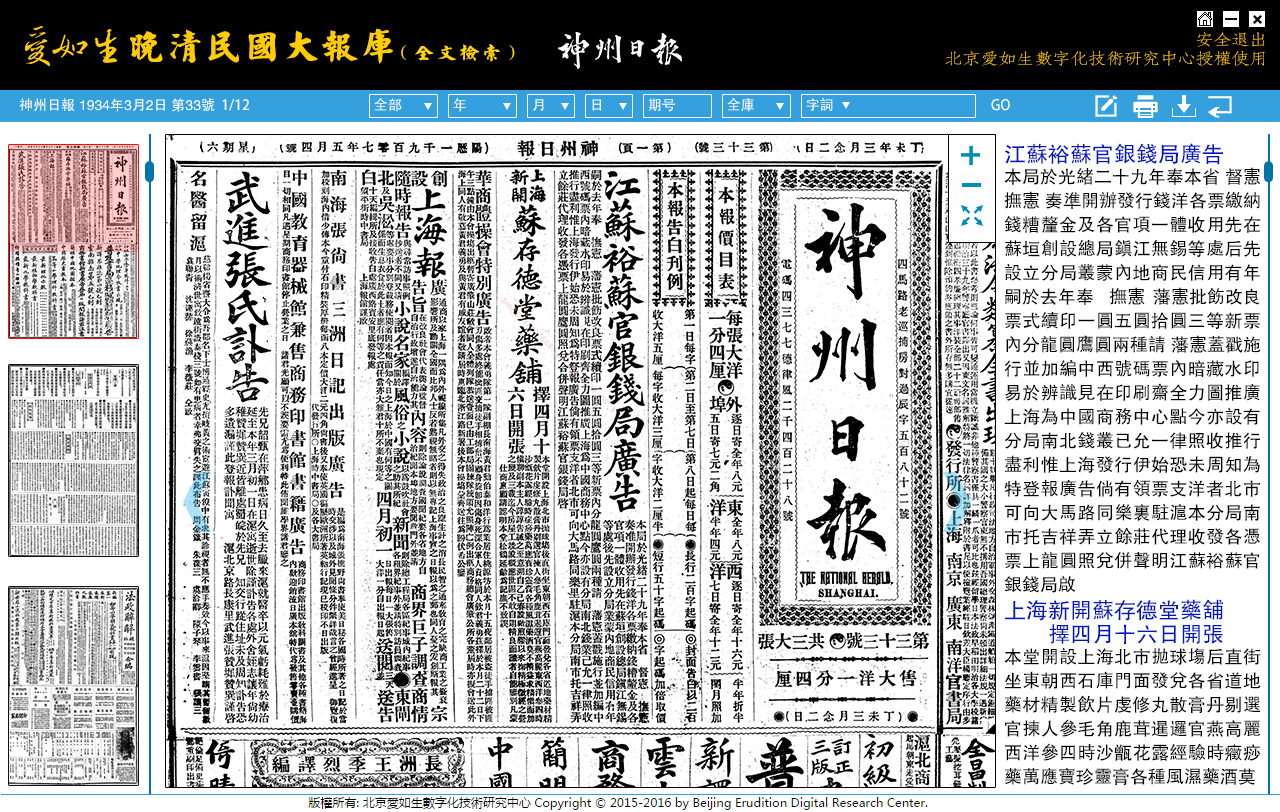Expand the 年 (year) dropdown
The width and height of the screenshot is (1280, 812).
482,104
